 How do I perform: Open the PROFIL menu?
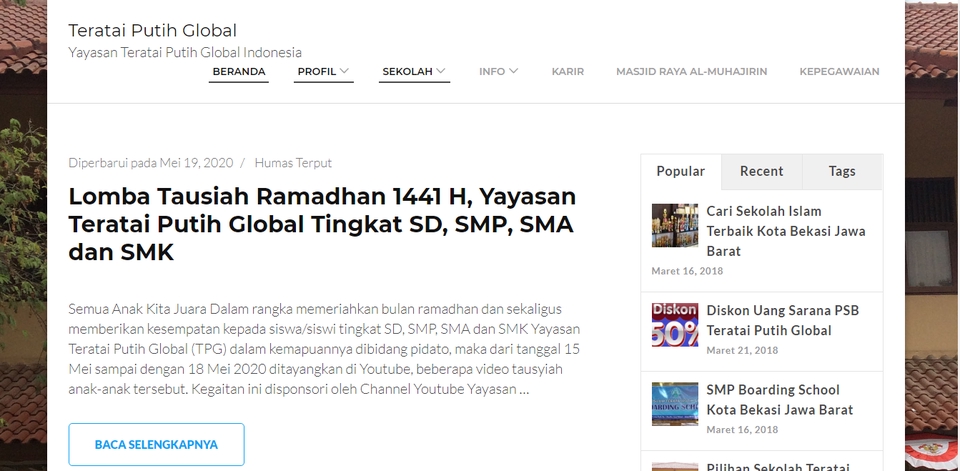pyautogui.click(x=317, y=72)
